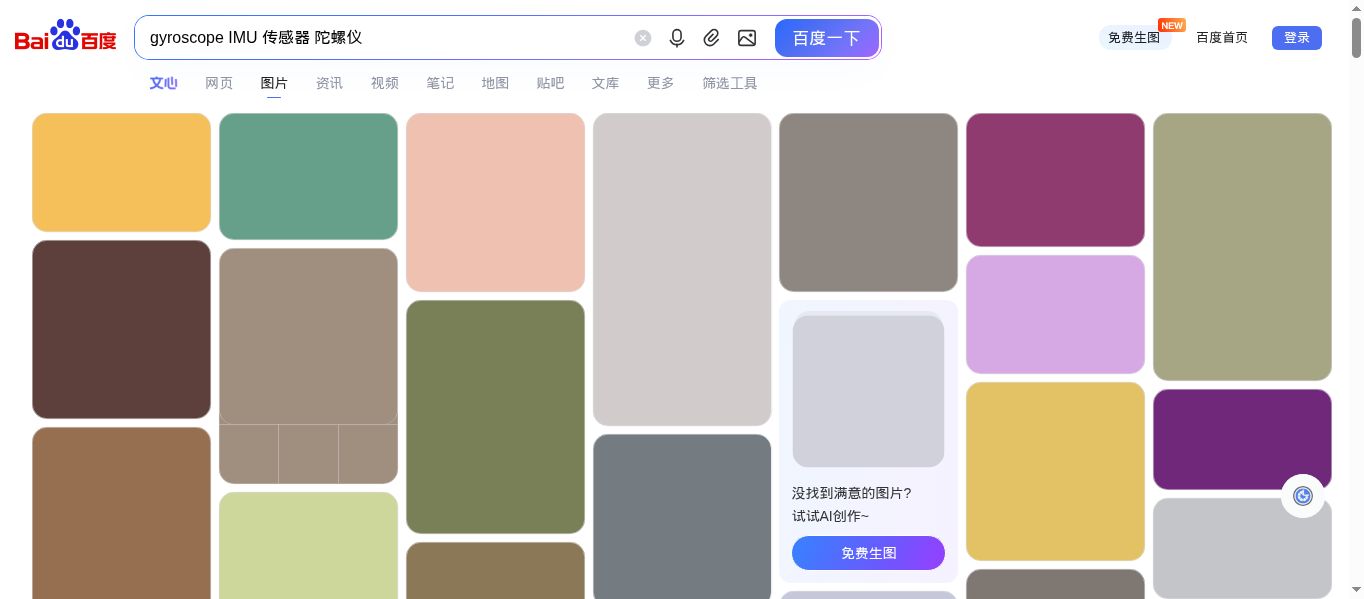
Task: Click the 登录 button
Action: 1297,38
